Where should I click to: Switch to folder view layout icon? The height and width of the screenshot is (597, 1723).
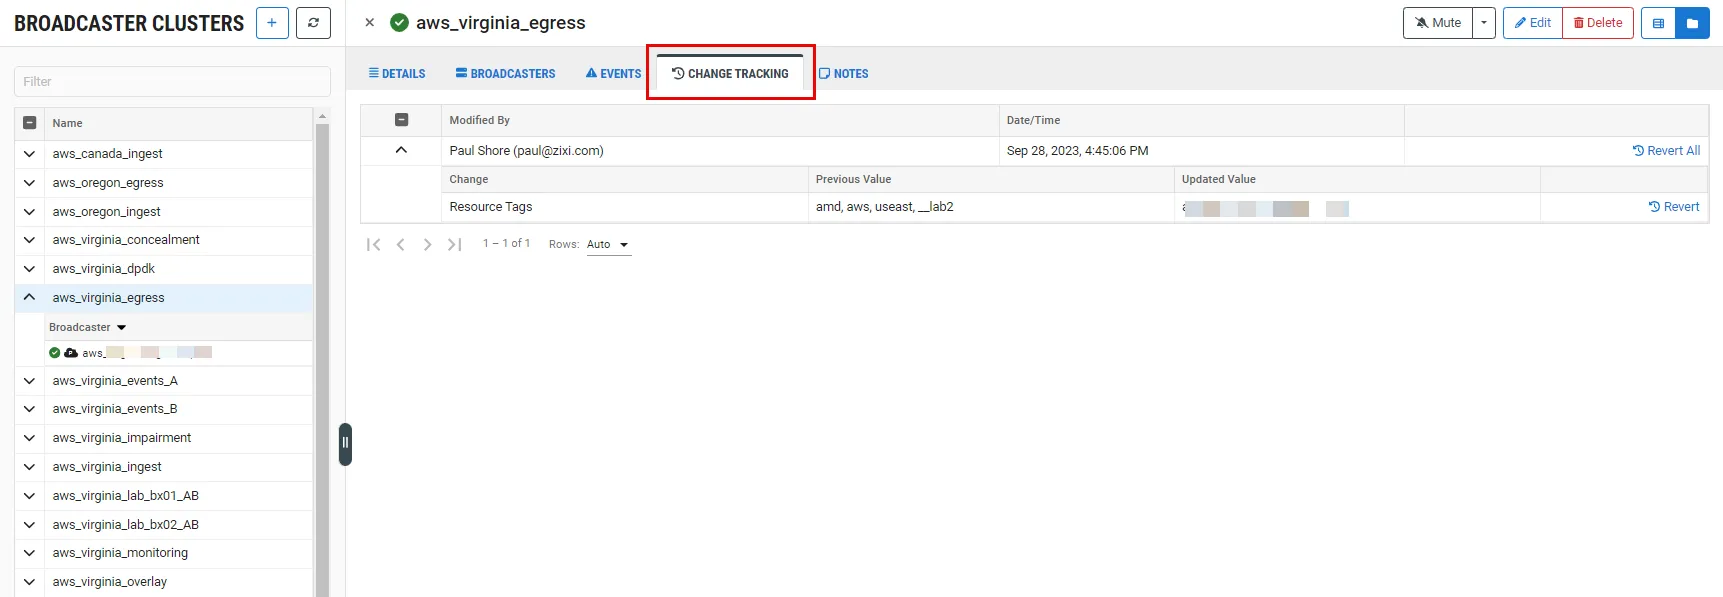click(1692, 23)
